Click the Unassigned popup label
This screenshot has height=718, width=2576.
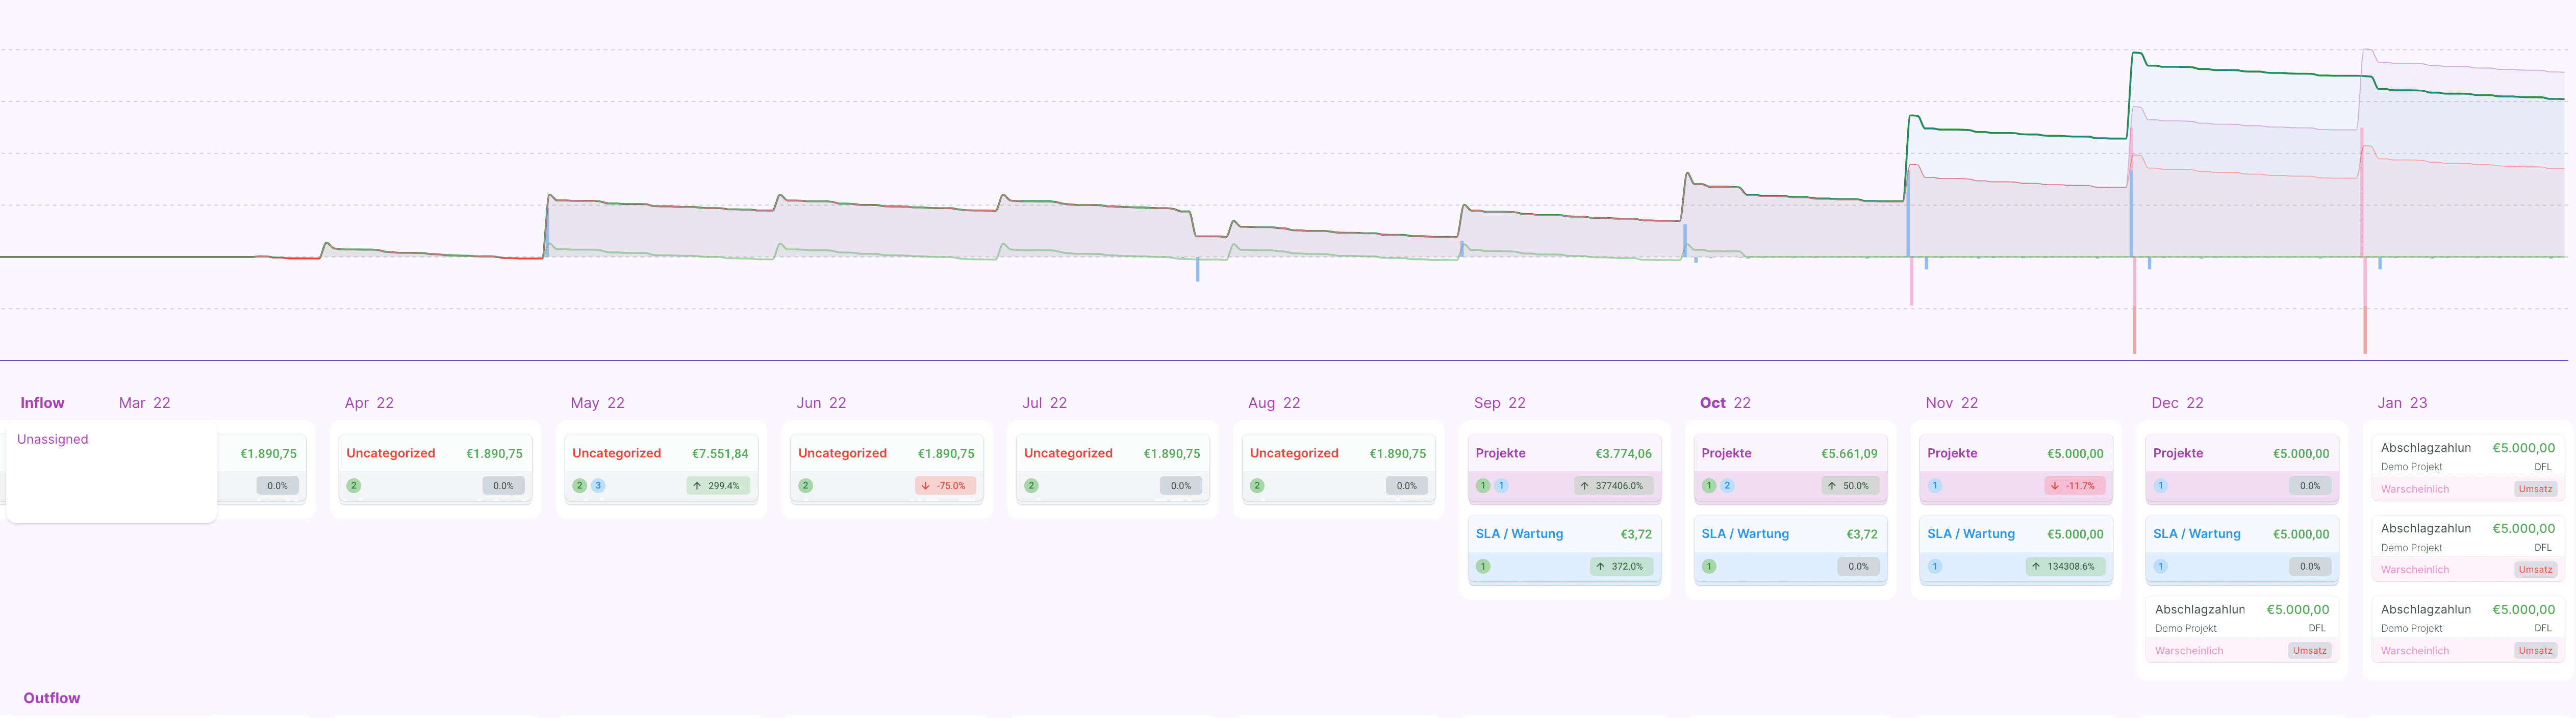tap(52, 439)
